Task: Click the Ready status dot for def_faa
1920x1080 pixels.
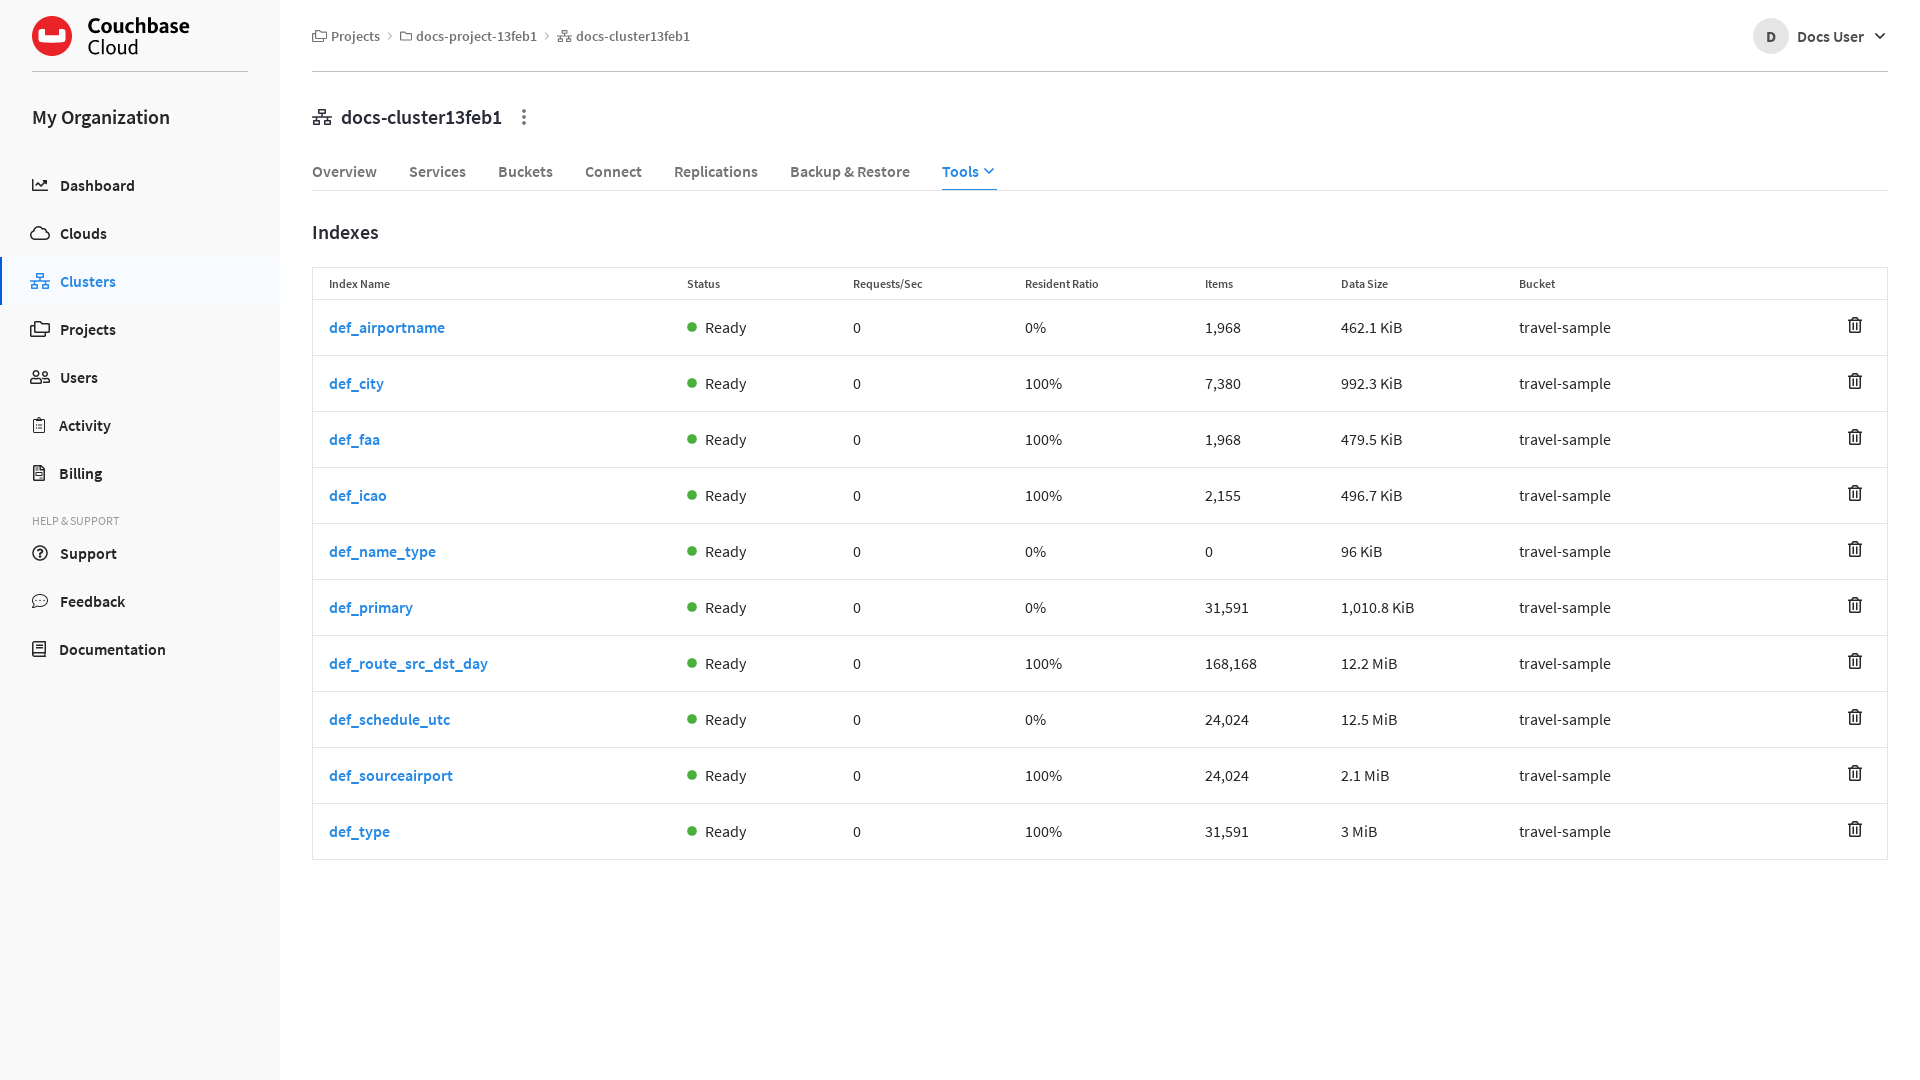Action: 690,439
